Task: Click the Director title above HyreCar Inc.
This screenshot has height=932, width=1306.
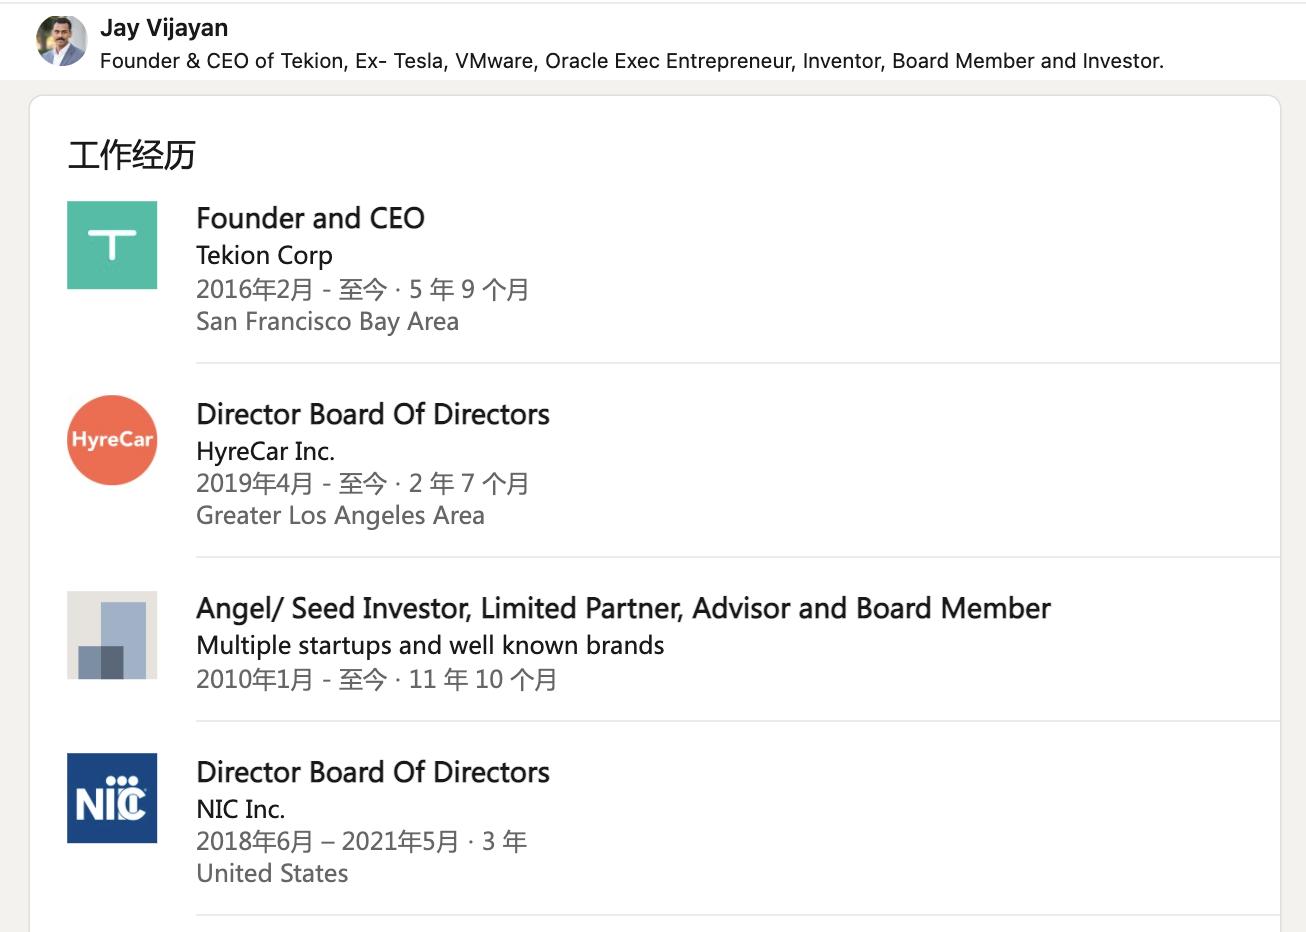Action: point(372,414)
